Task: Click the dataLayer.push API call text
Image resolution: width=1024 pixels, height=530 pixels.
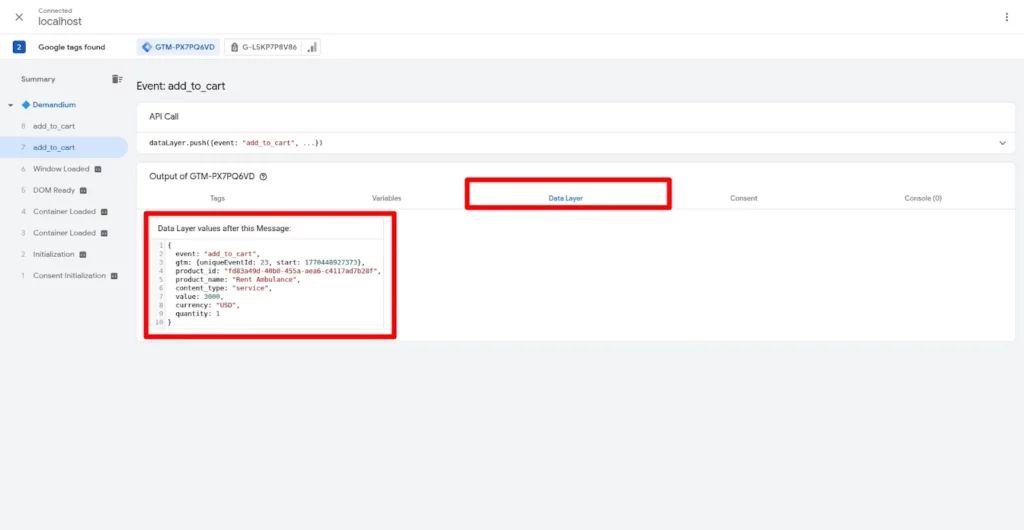Action: (x=236, y=142)
